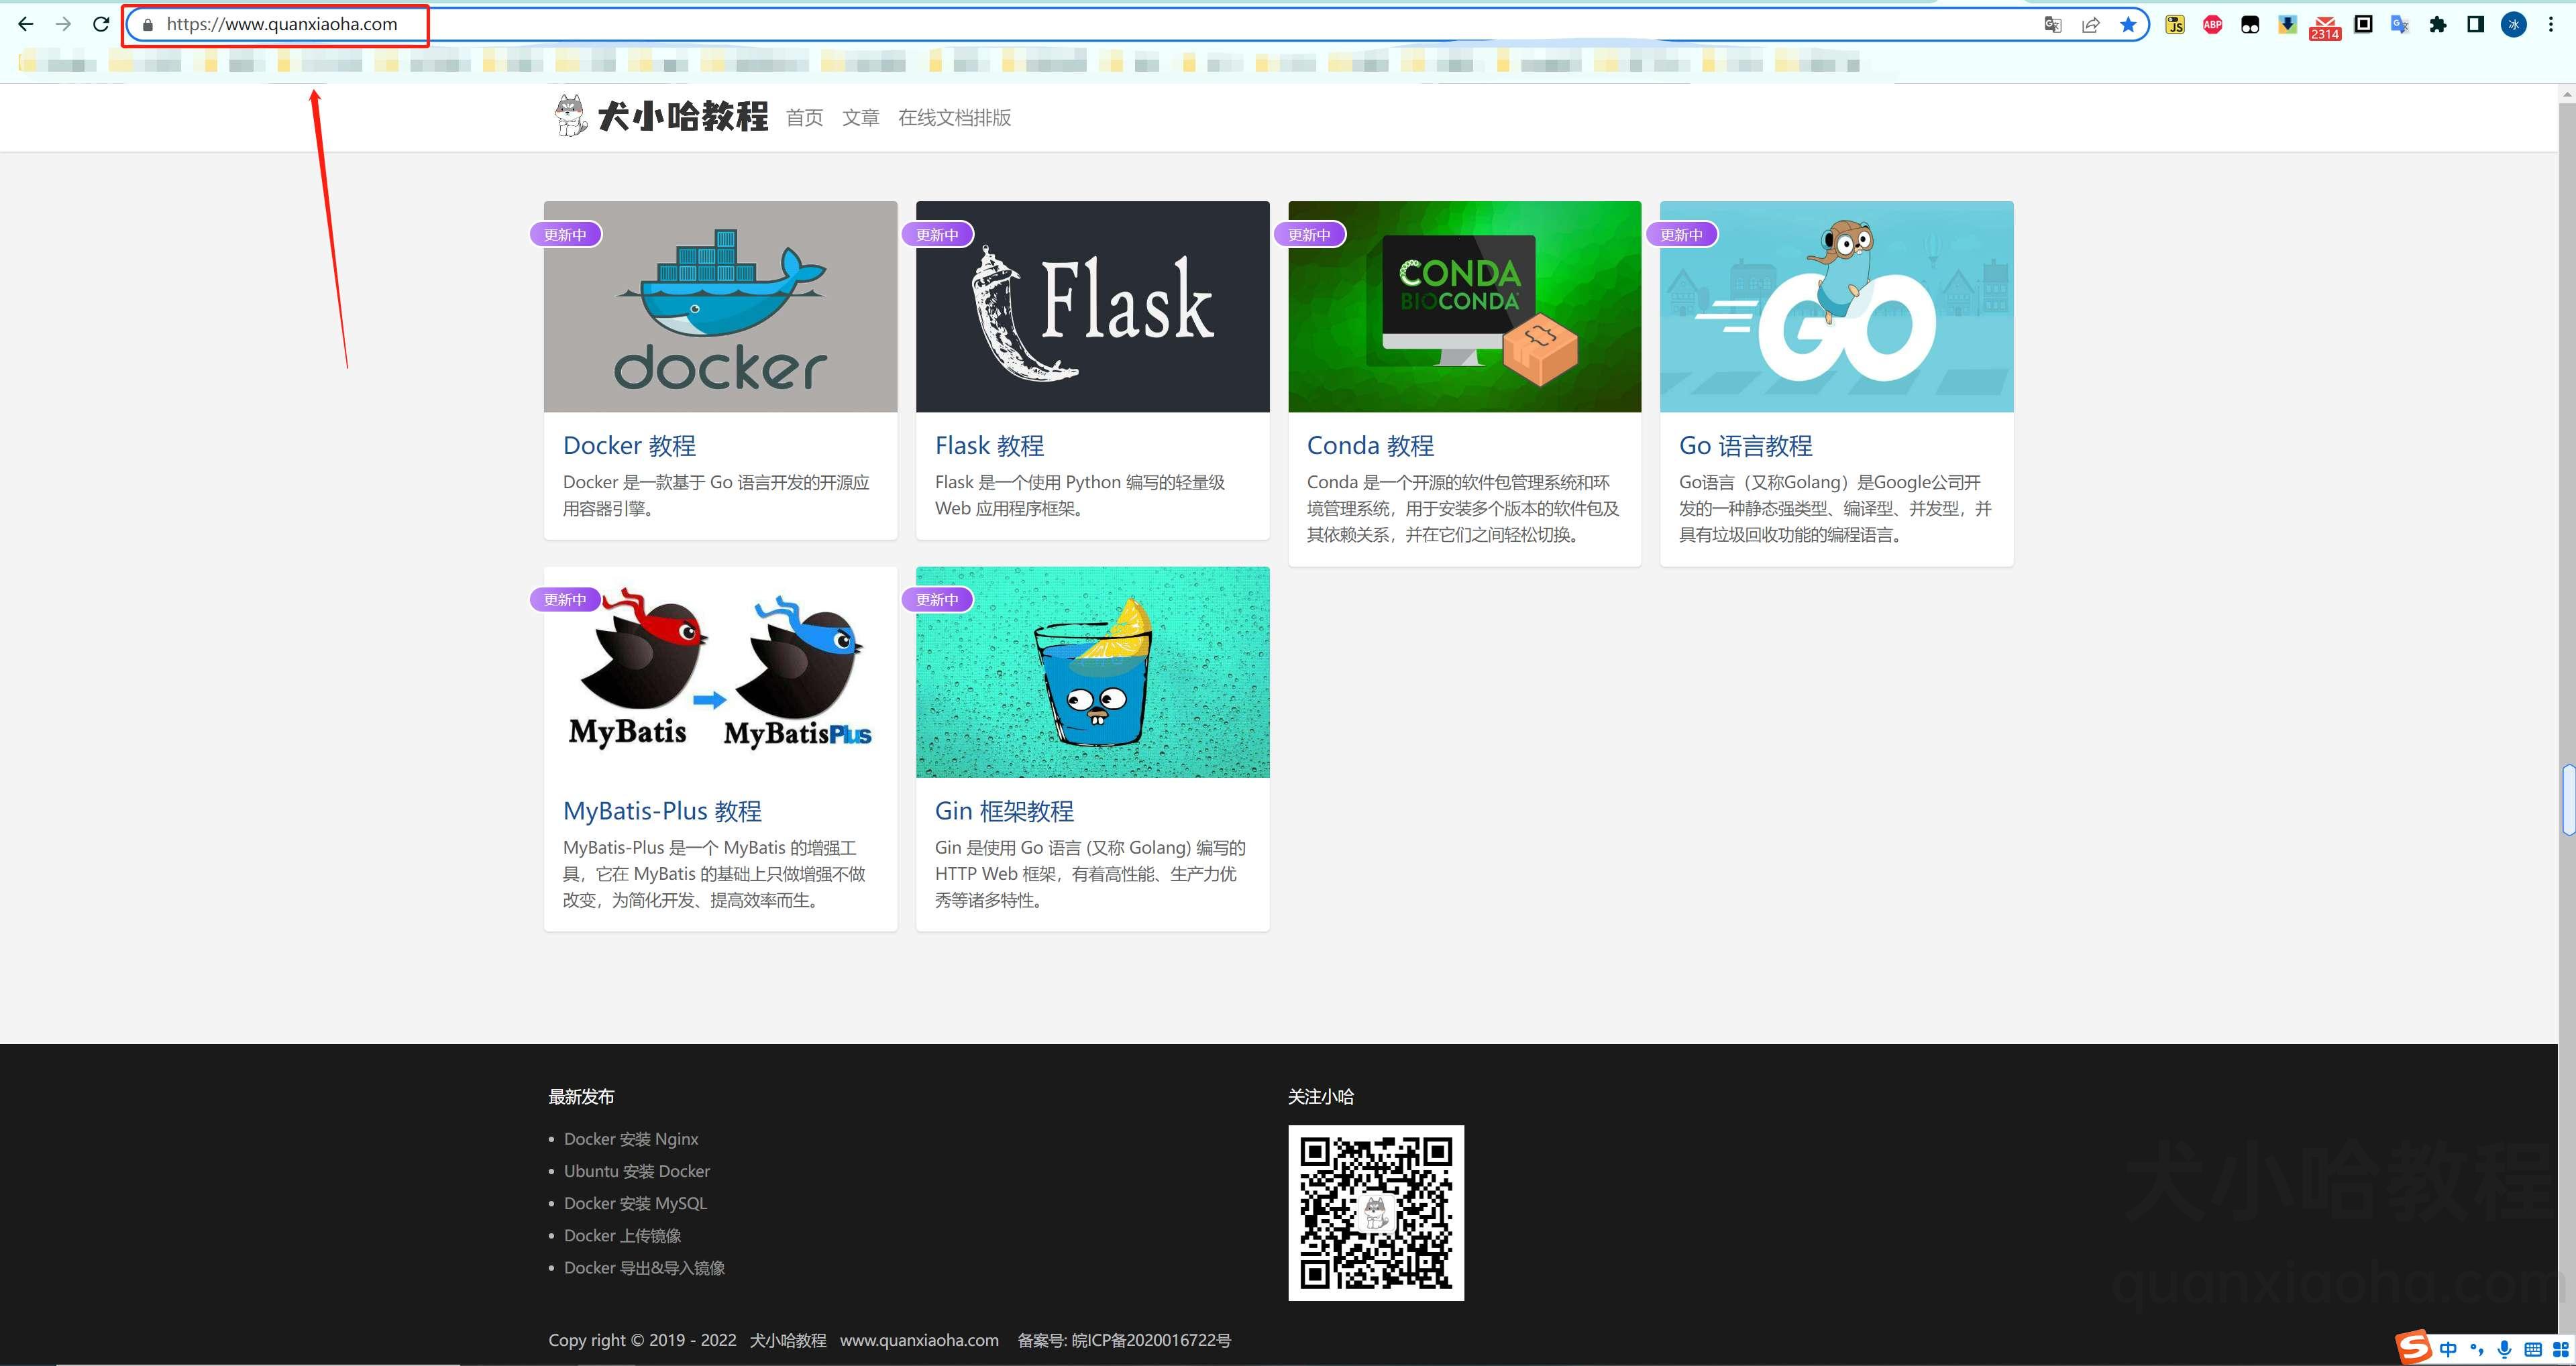Screen dimensions: 2576x1366
Task: Open the Adblock Plus extension
Action: point(2213,25)
